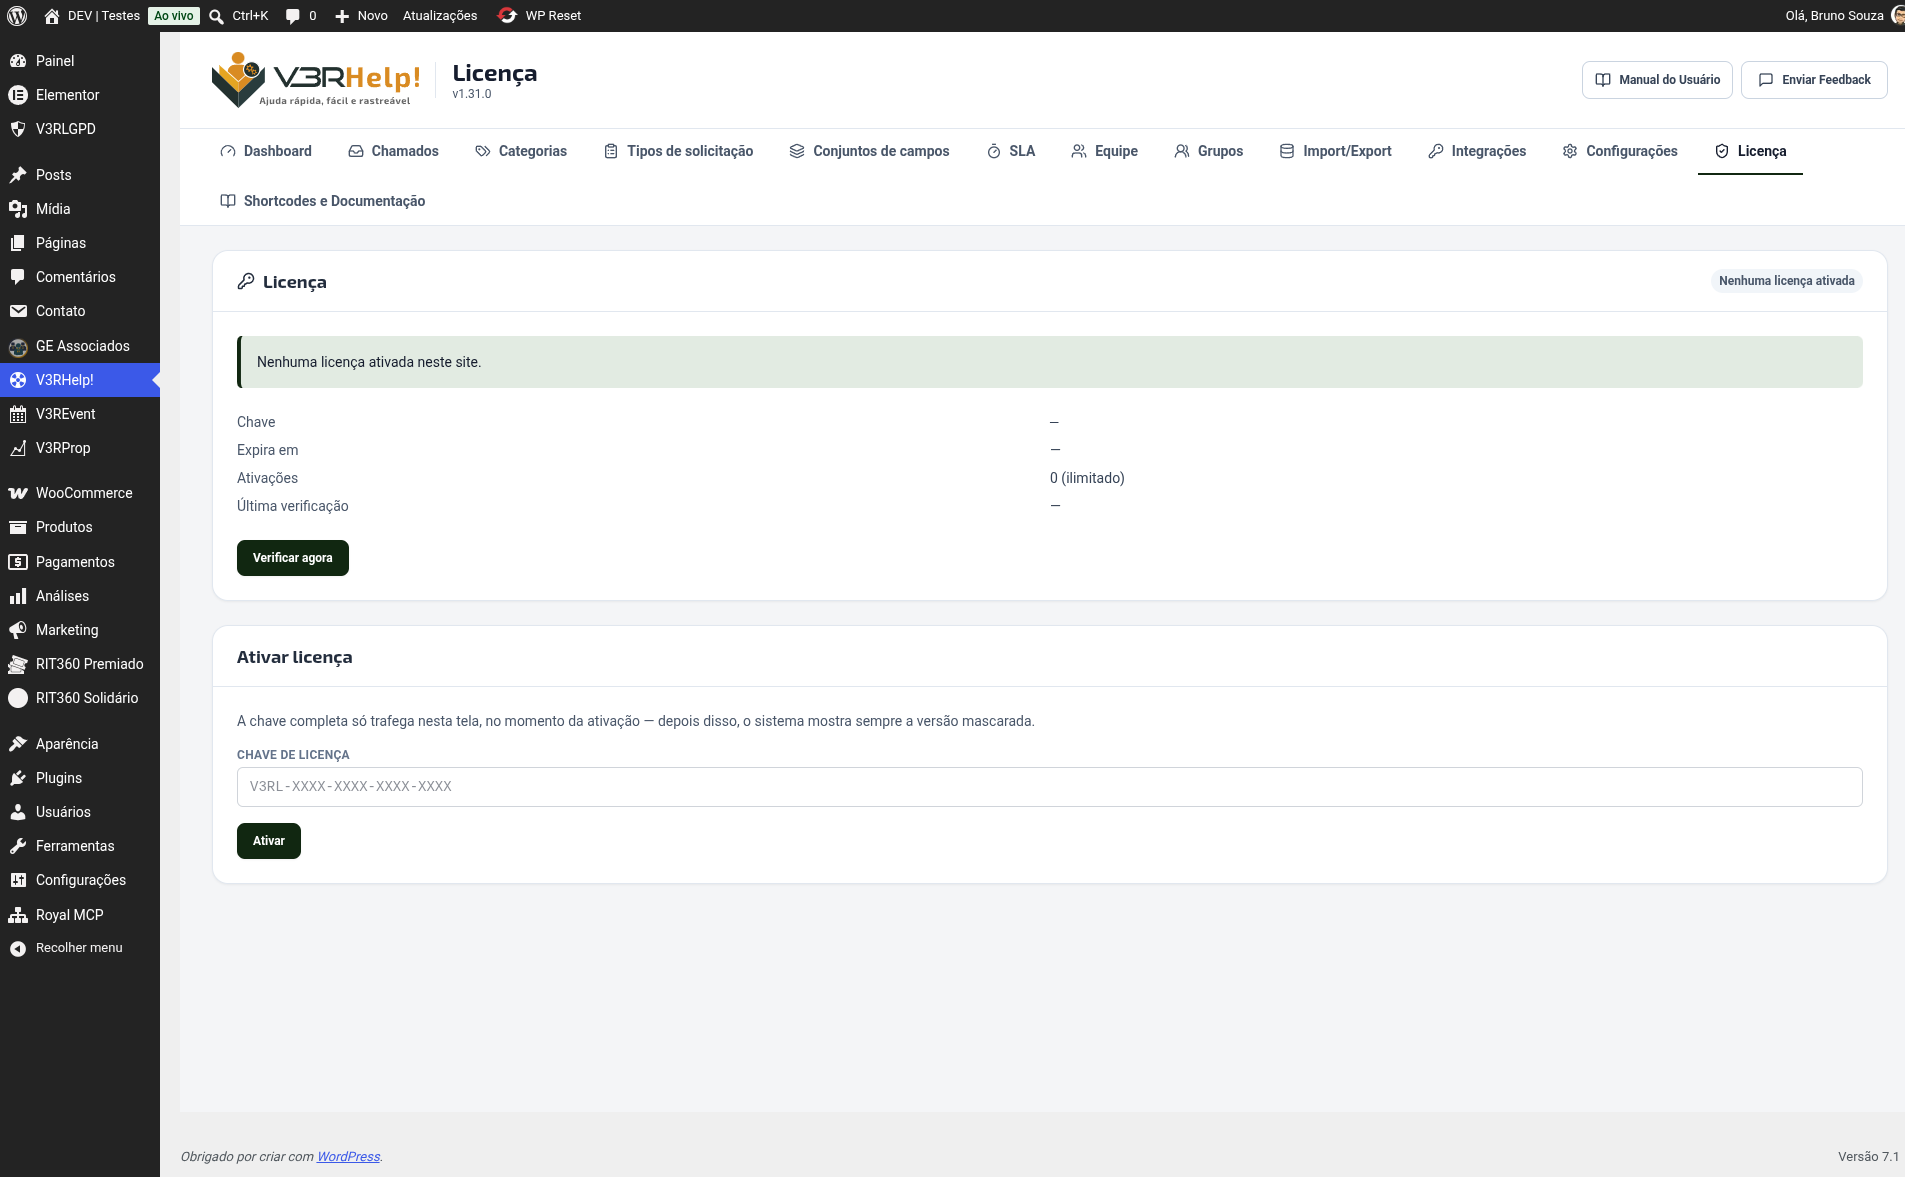The image size is (1905, 1177).
Task: Open the search magnifier icon labeled Ctrl+K
Action: pos(216,16)
